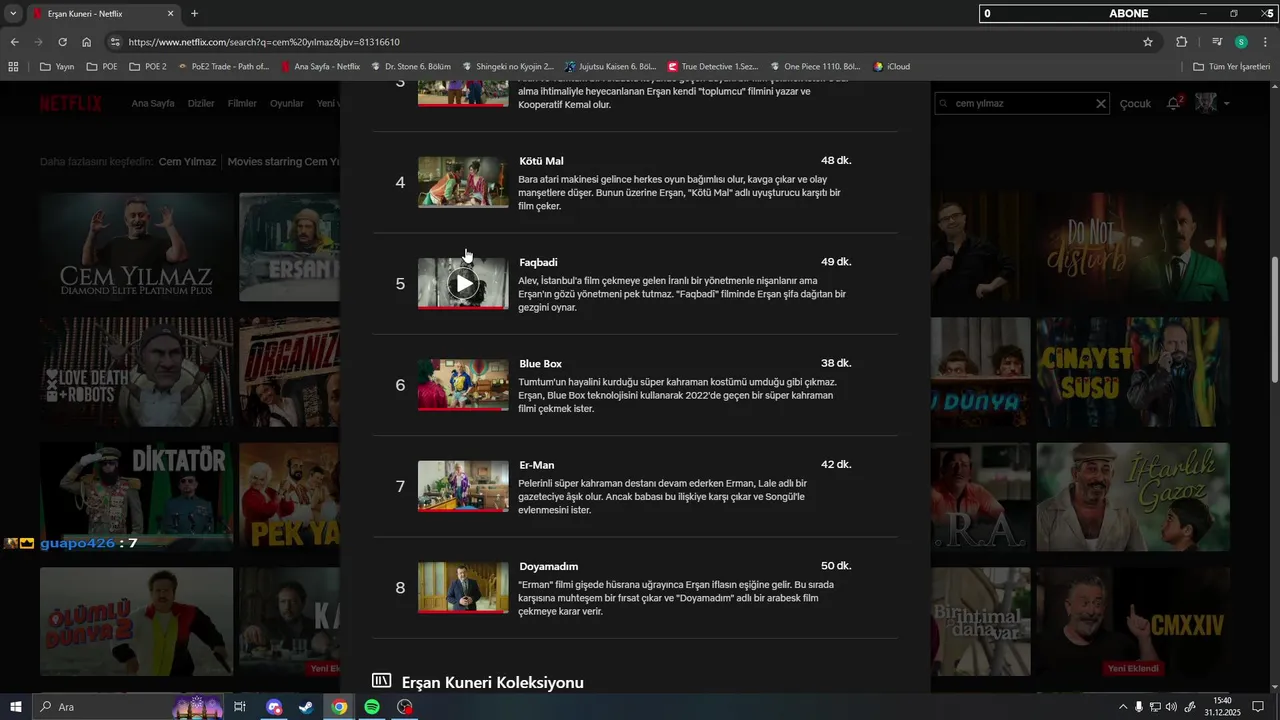The image size is (1280, 720).
Task: Expand the Tüm Yer İşaretleri folder
Action: (x=1231, y=67)
